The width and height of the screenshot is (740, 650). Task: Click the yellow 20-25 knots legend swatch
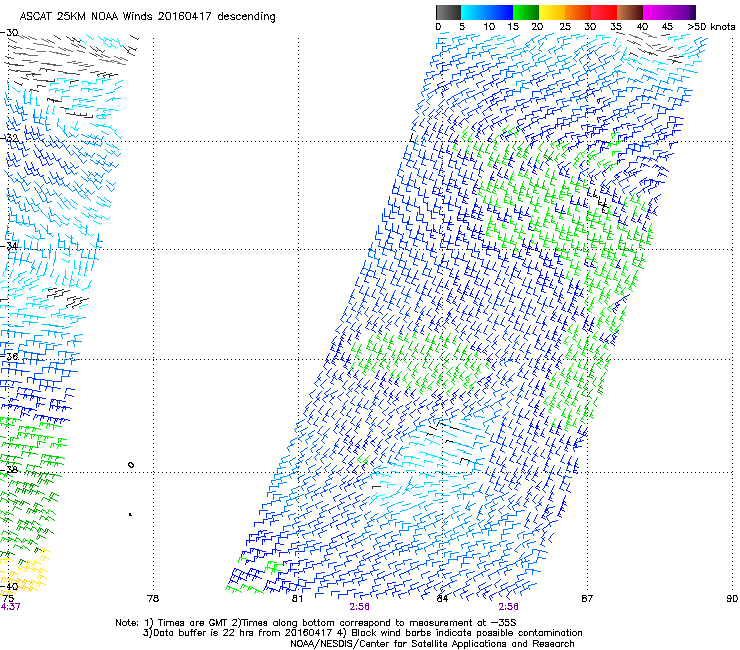552,12
